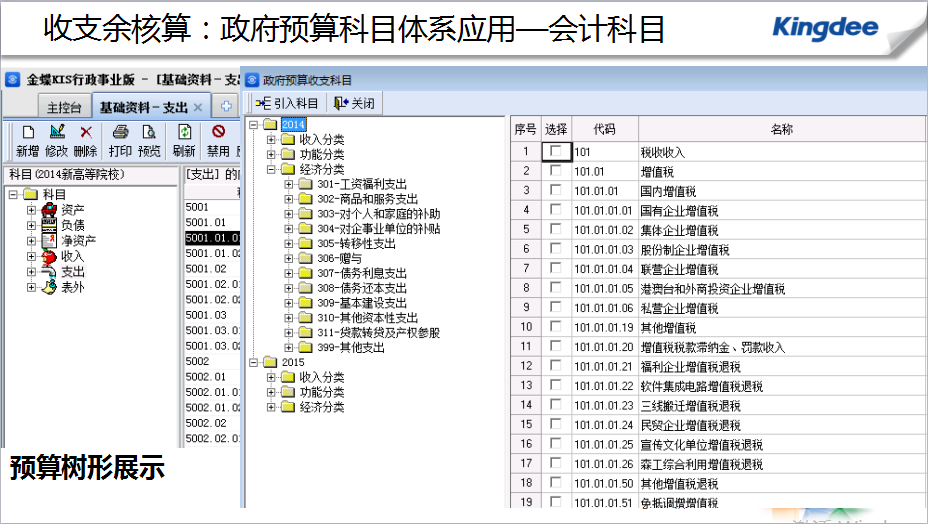The height and width of the screenshot is (524, 928).
Task: Select 功能分类 under 2015
Action: click(322, 392)
